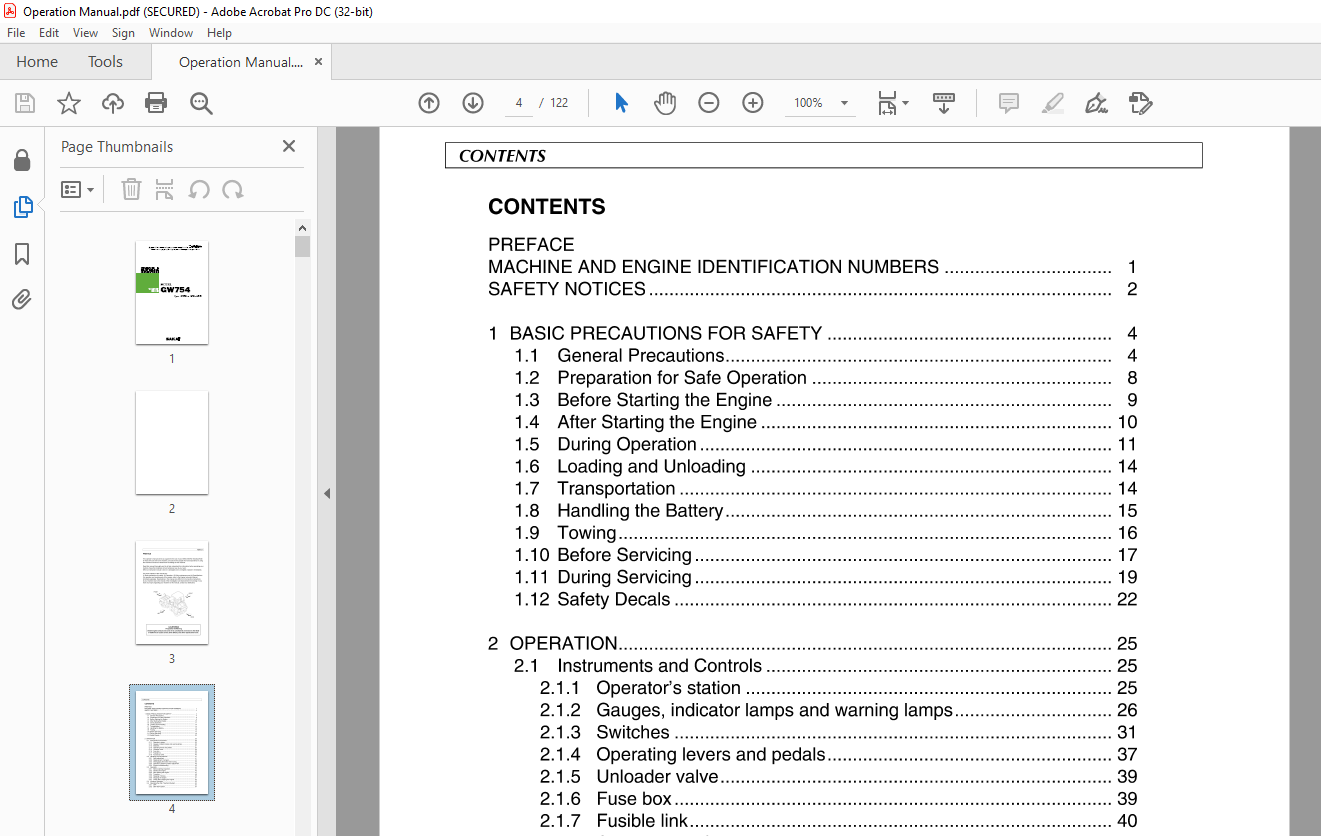The height and width of the screenshot is (836, 1321).
Task: Open fit page options dropdown arrow
Action: (x=905, y=103)
